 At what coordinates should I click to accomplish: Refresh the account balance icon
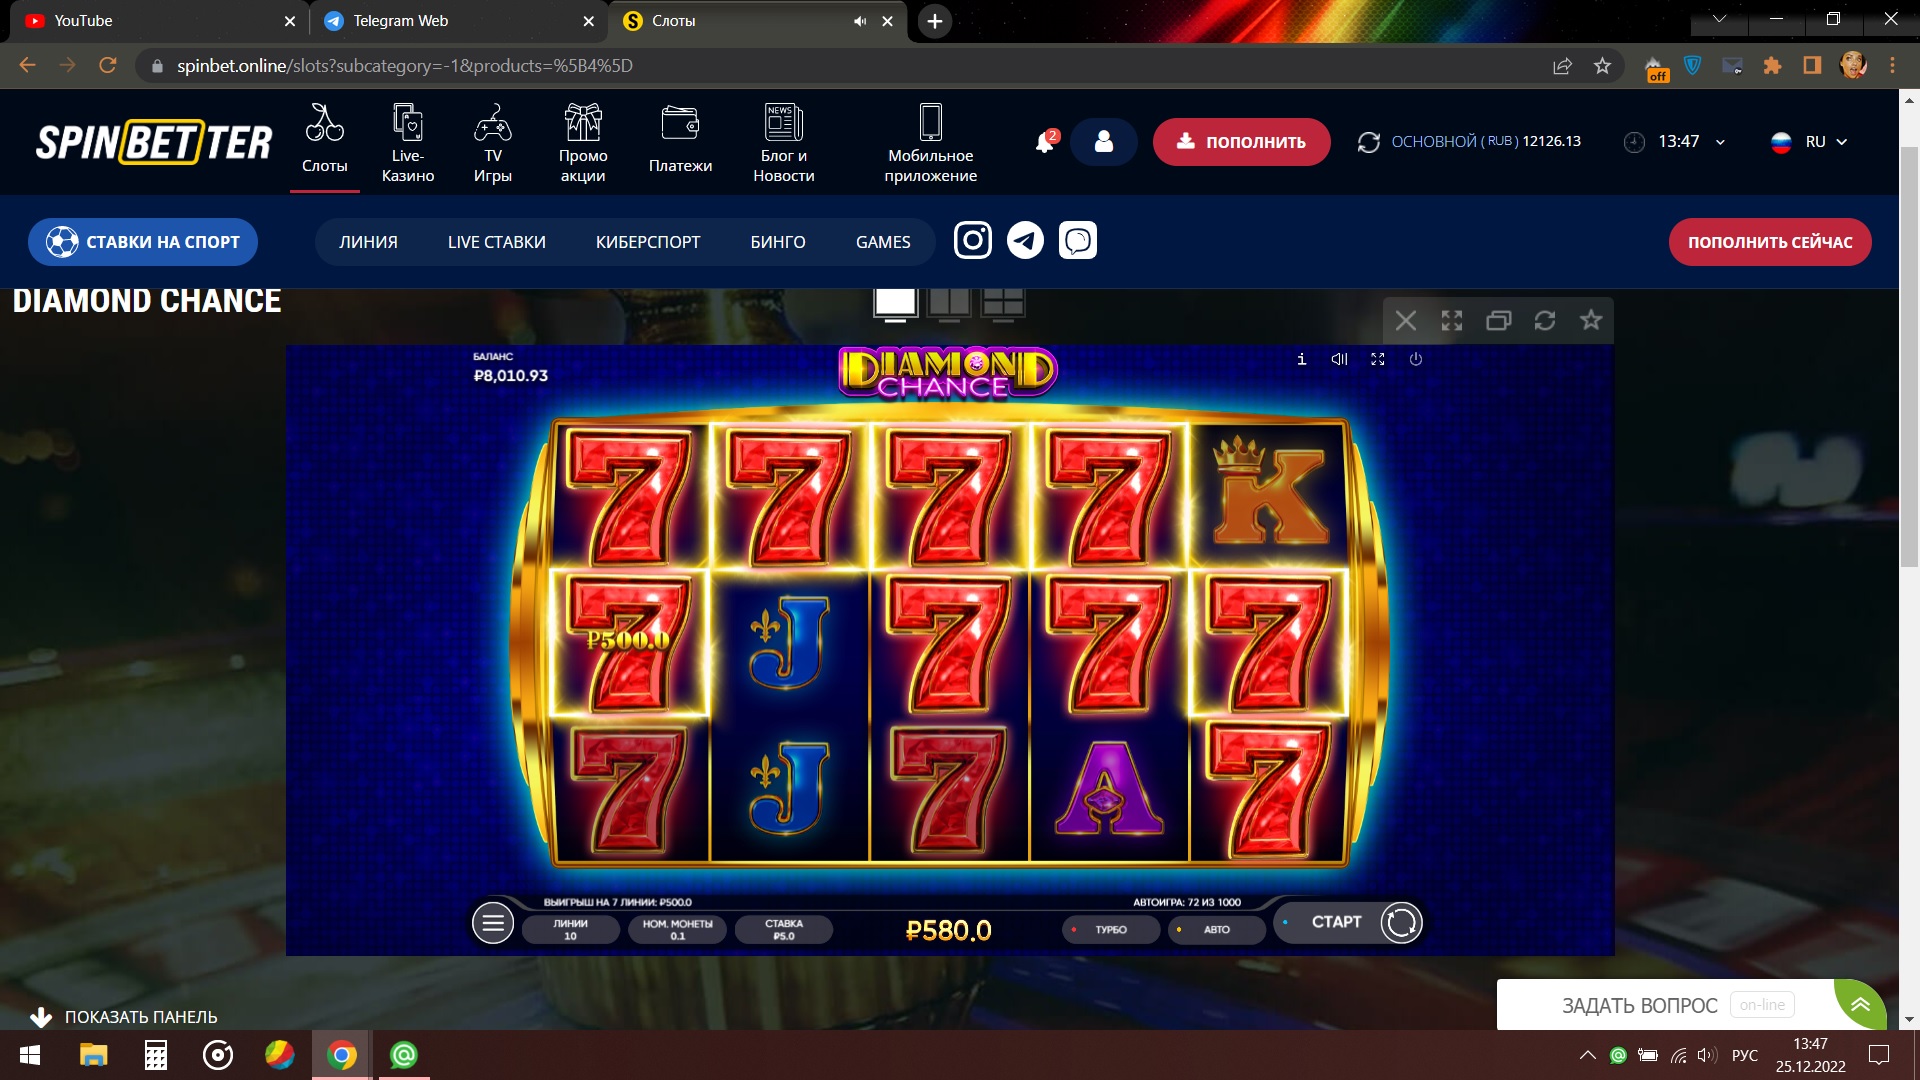pyautogui.click(x=1368, y=142)
